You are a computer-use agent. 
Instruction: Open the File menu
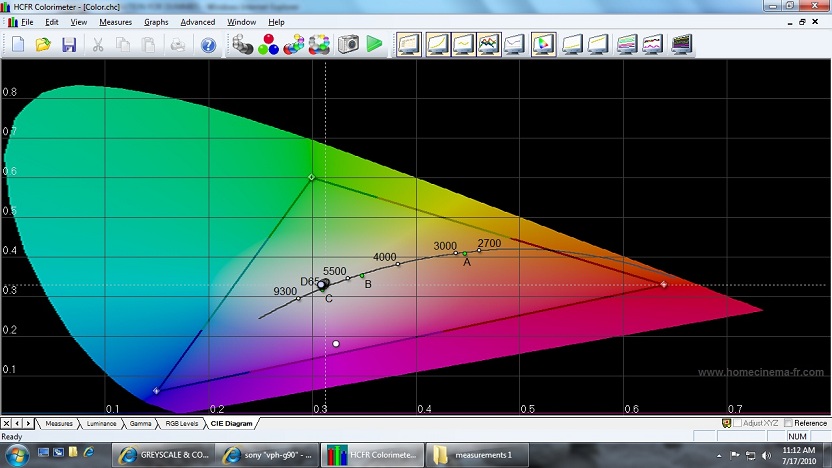[x=27, y=22]
